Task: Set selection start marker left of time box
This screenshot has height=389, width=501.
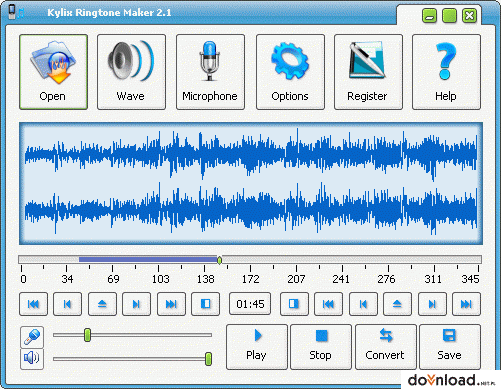Action: tap(205, 304)
